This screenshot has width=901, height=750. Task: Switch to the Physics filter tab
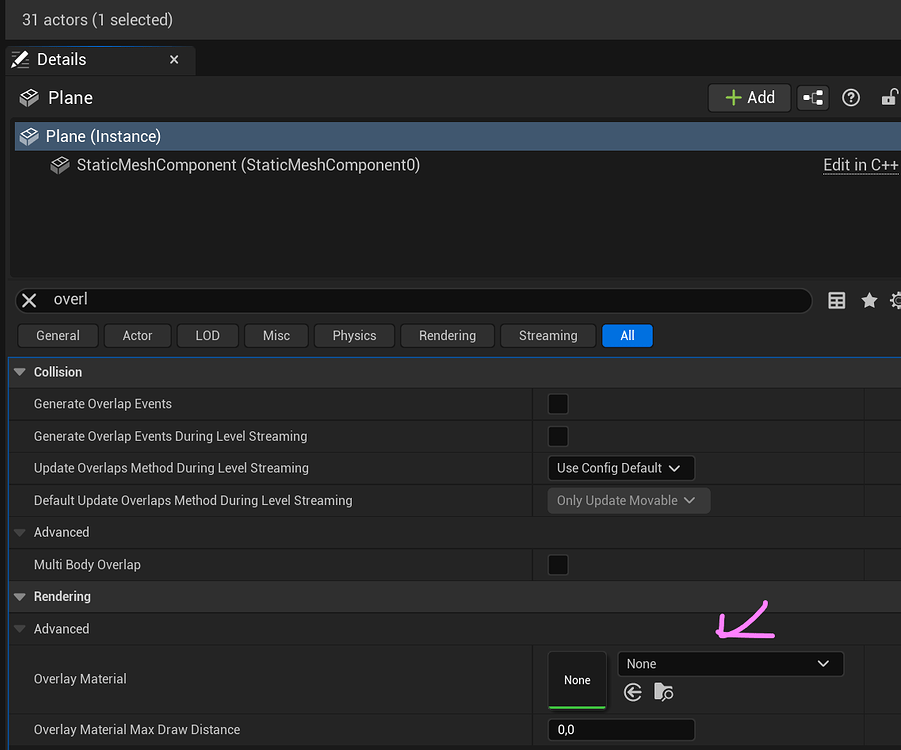click(x=353, y=336)
